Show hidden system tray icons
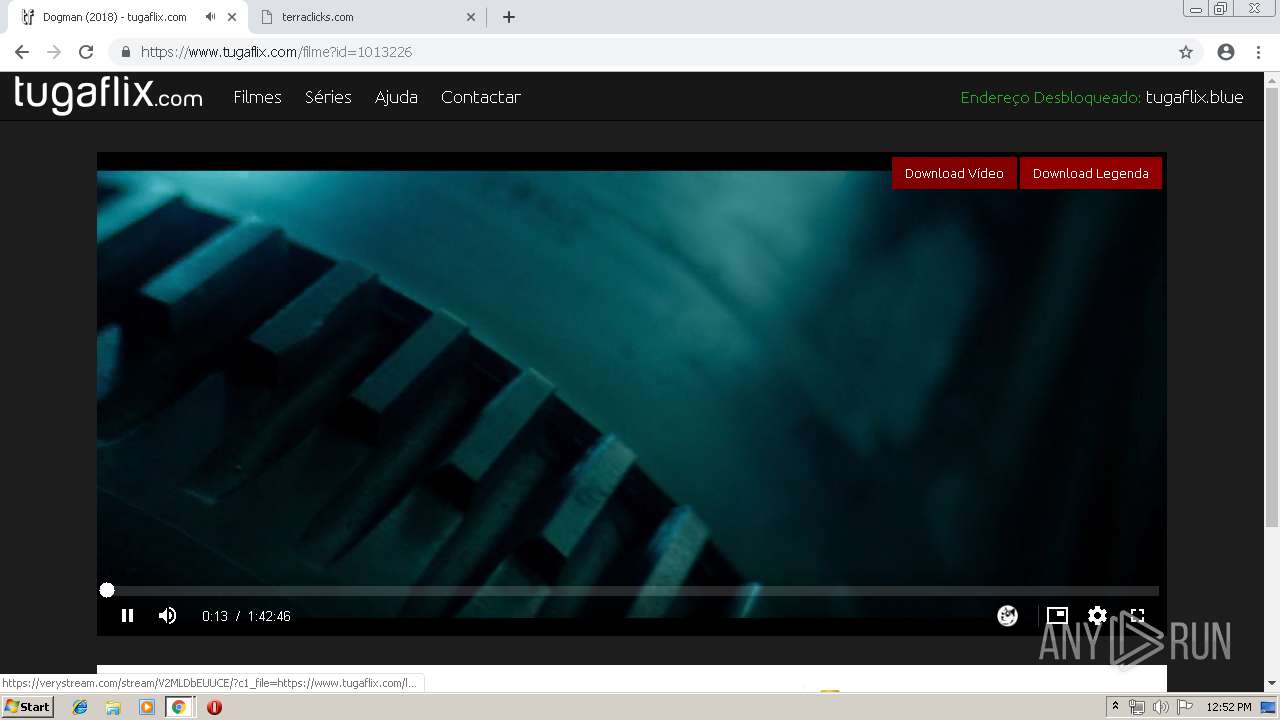Viewport: 1280px width, 720px height. point(1115,707)
